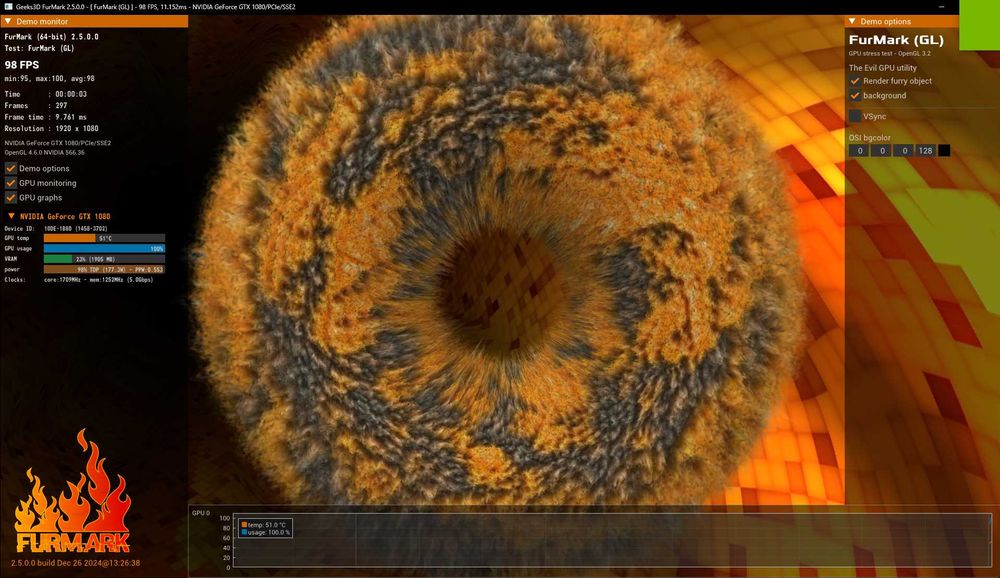Collapse the NVIDIA GeForce GTX 1080 section
The image size is (1000, 578).
pos(11,216)
